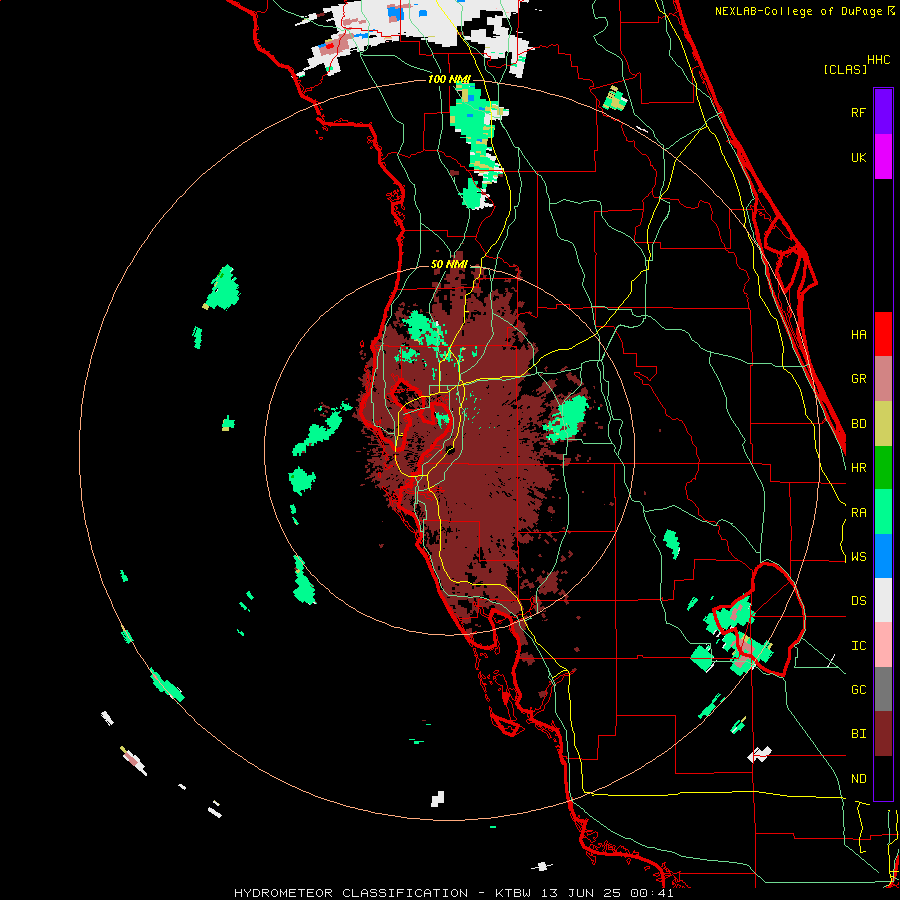900x900 pixels.
Task: Click the 100 NMI range ring label
Action: (x=449, y=79)
